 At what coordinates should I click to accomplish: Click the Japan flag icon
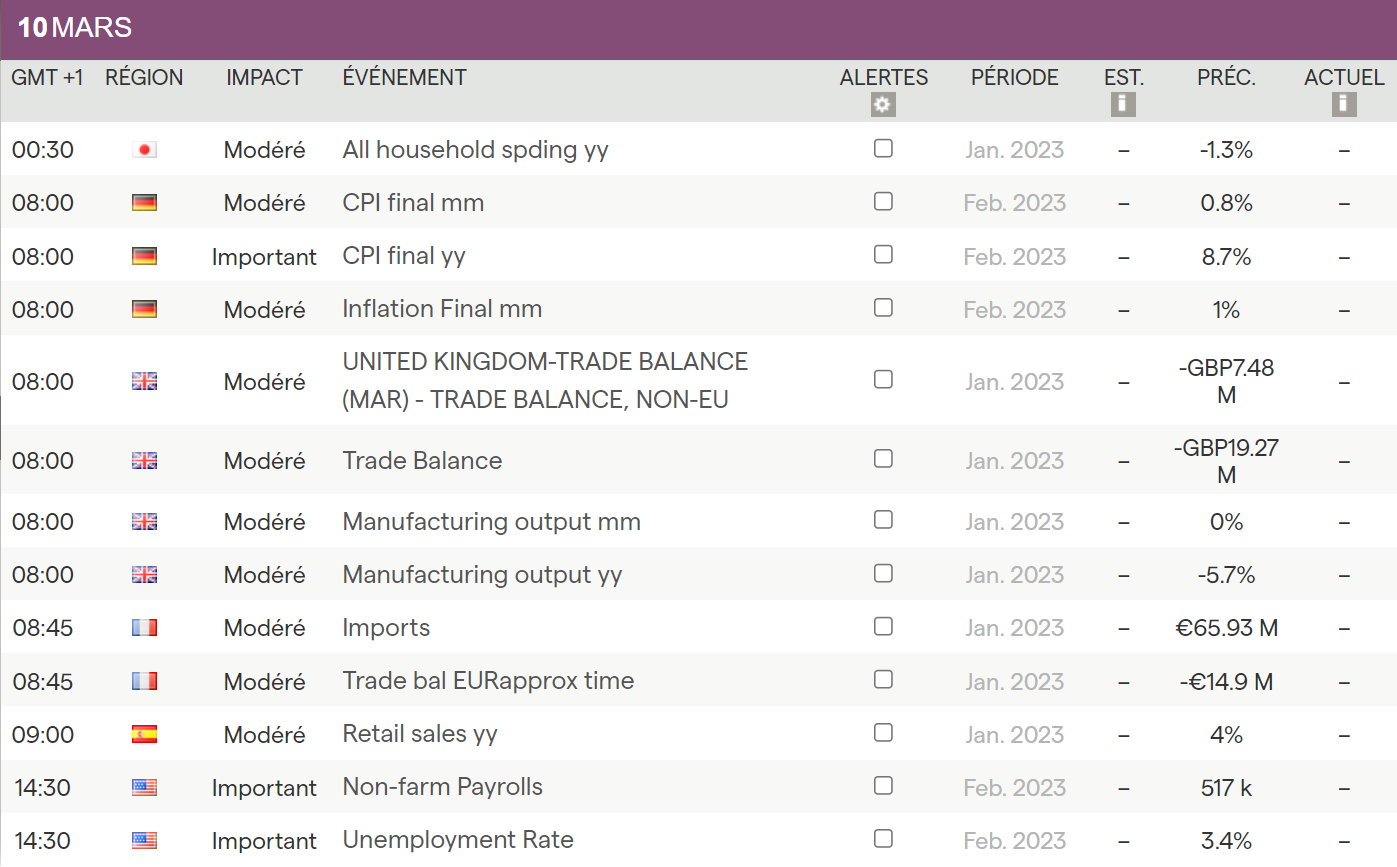coord(144,150)
